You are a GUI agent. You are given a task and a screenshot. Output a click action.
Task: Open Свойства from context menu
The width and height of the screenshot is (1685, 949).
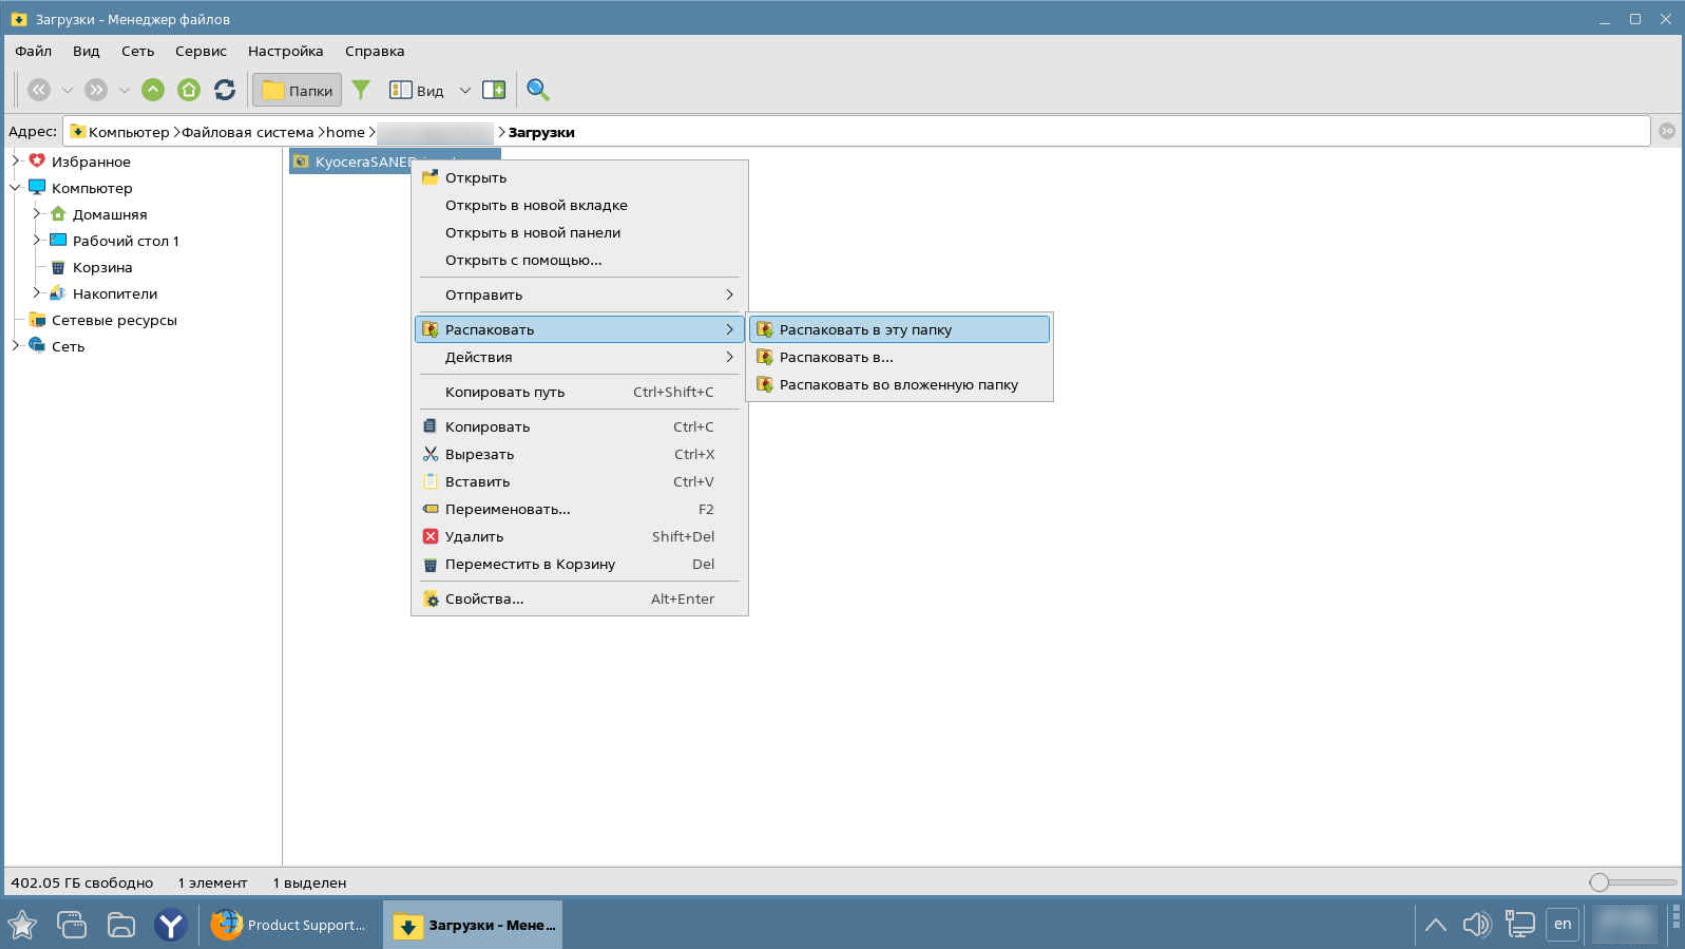(484, 599)
